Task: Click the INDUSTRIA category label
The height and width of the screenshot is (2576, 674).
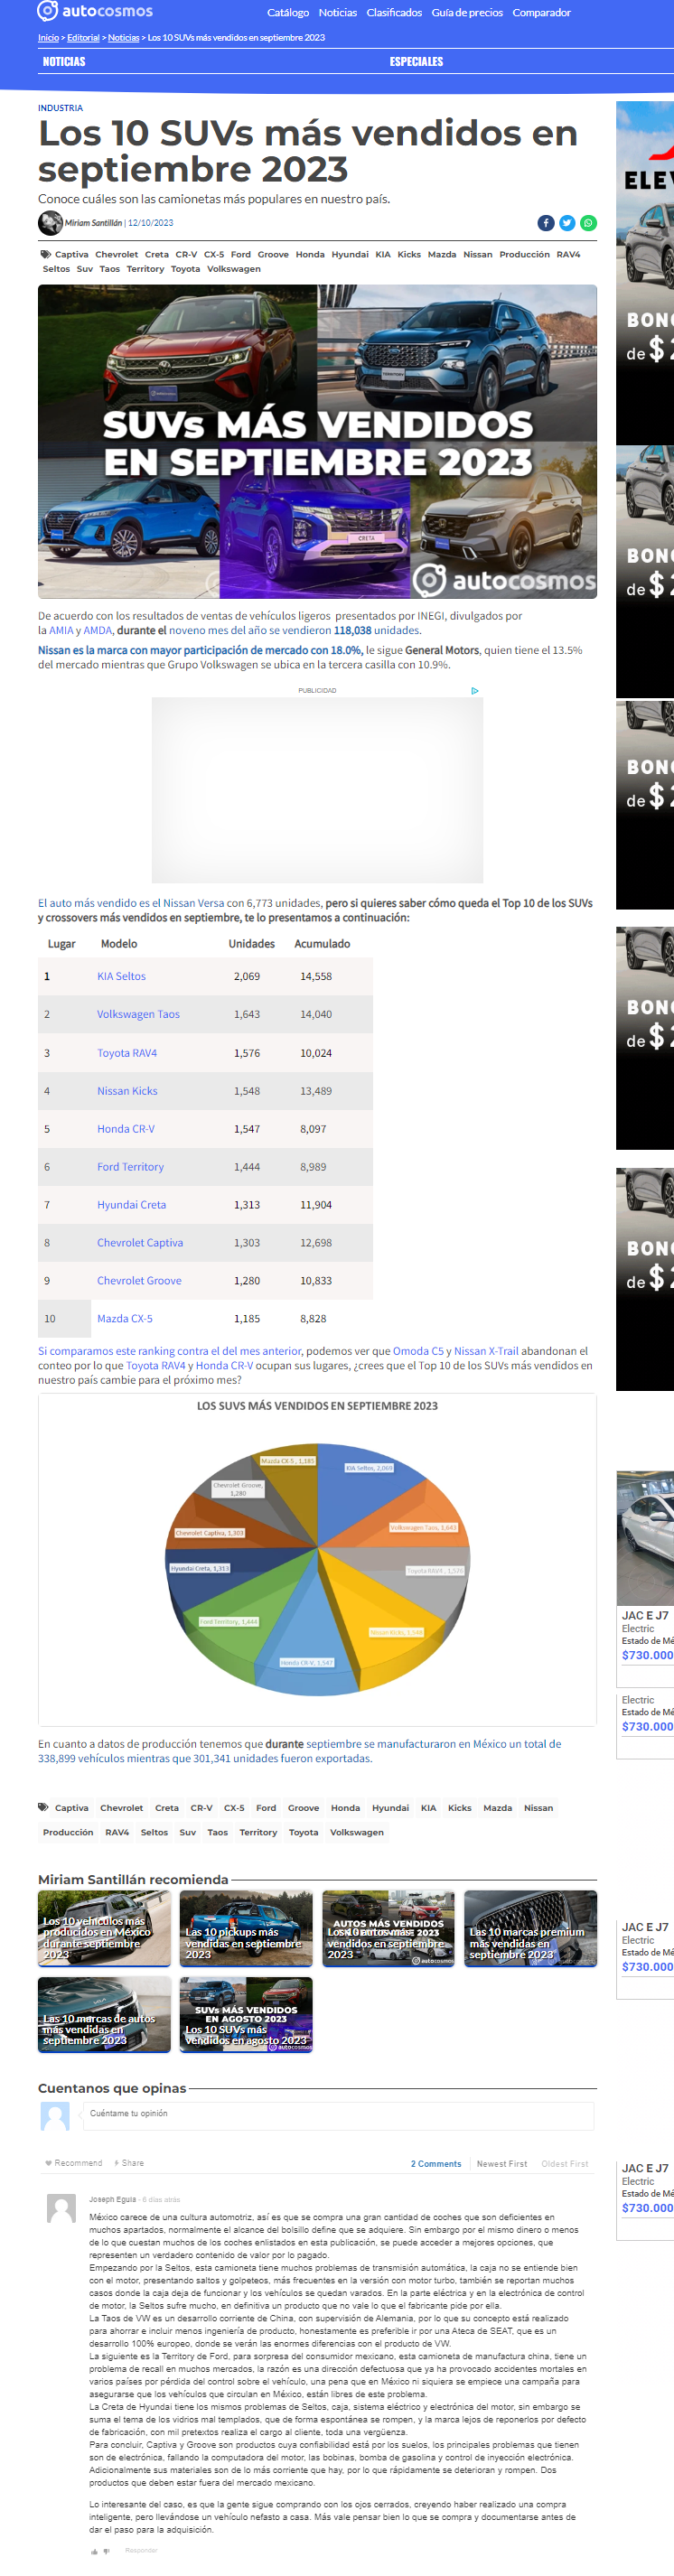Action: coord(60,108)
